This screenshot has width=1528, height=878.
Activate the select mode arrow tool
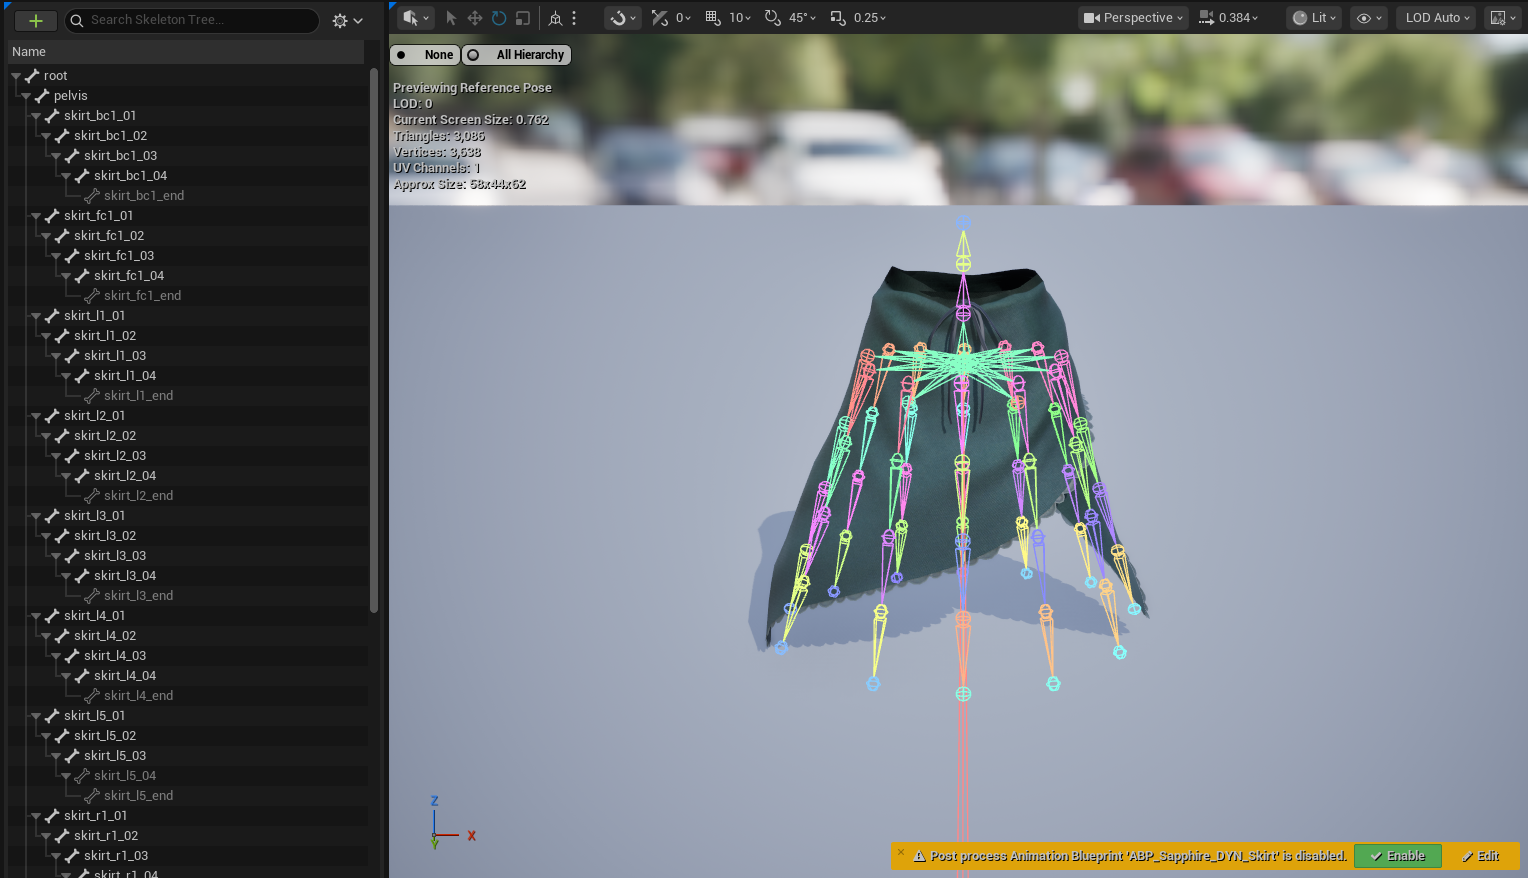[x=451, y=18]
